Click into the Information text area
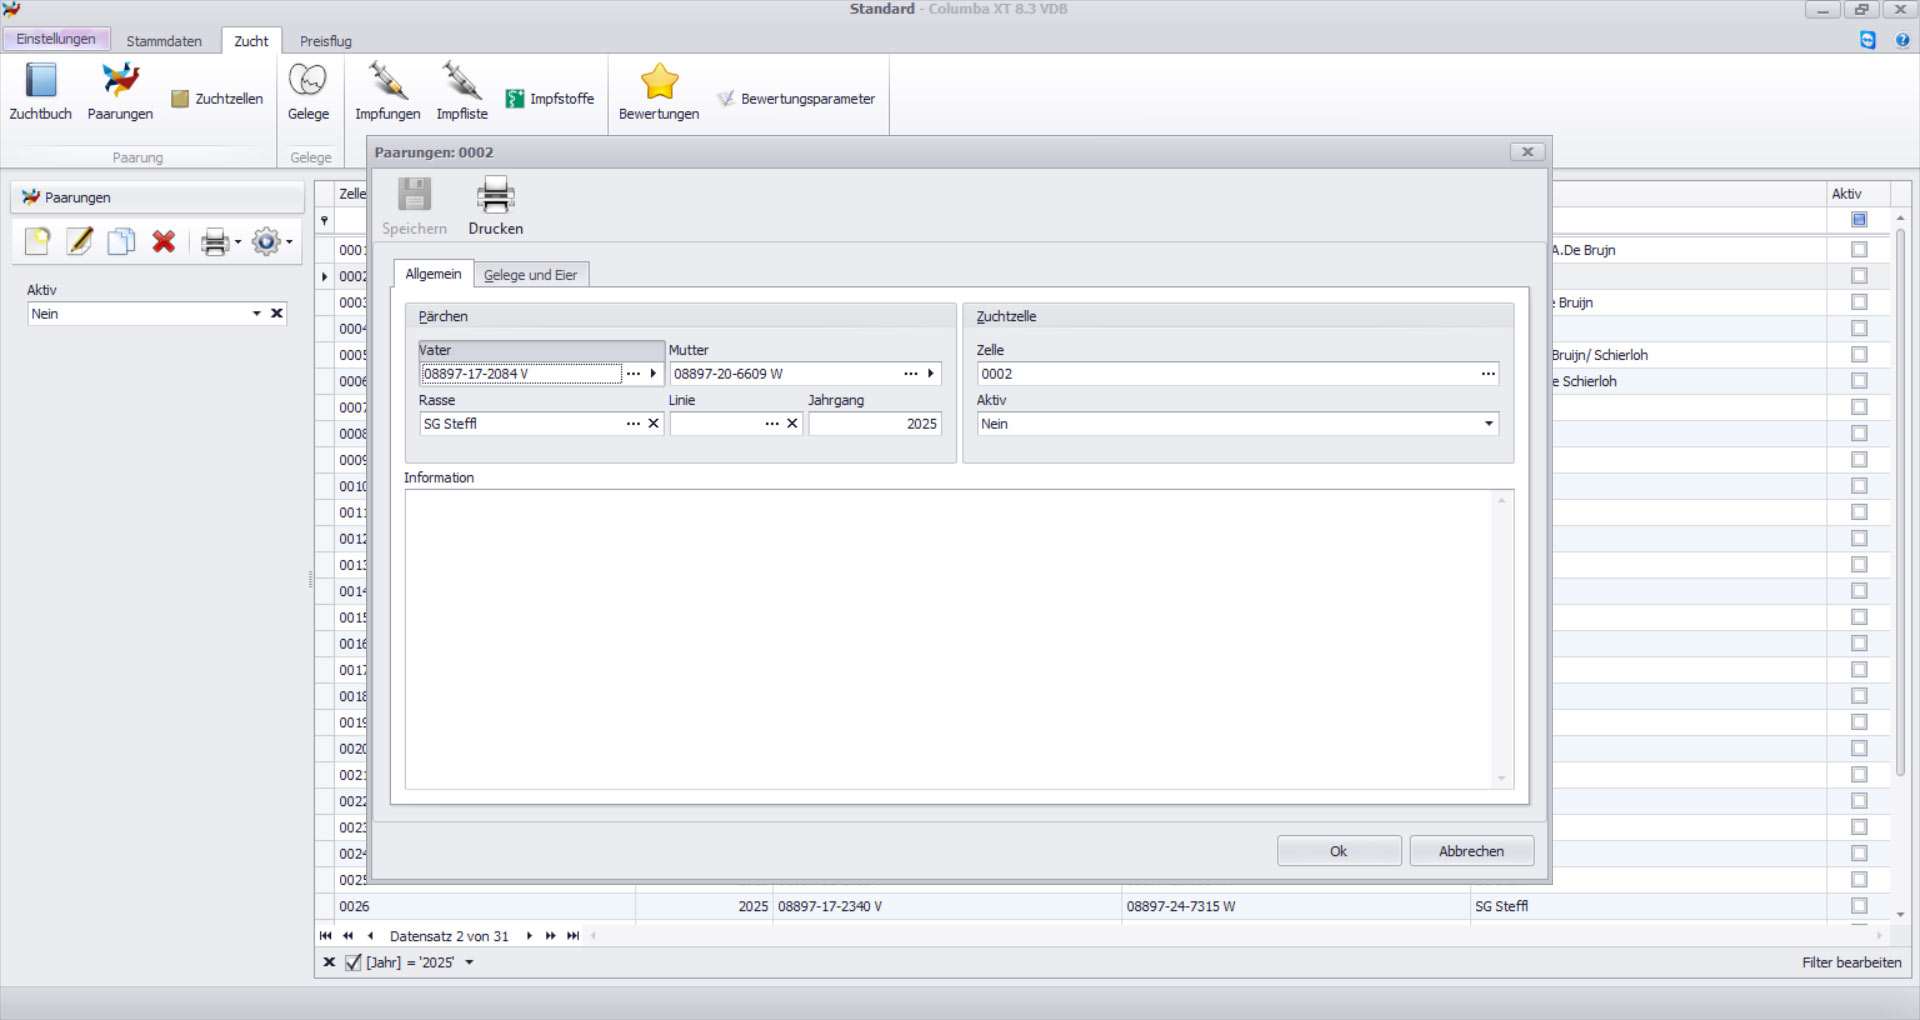This screenshot has width=1920, height=1020. click(950, 640)
